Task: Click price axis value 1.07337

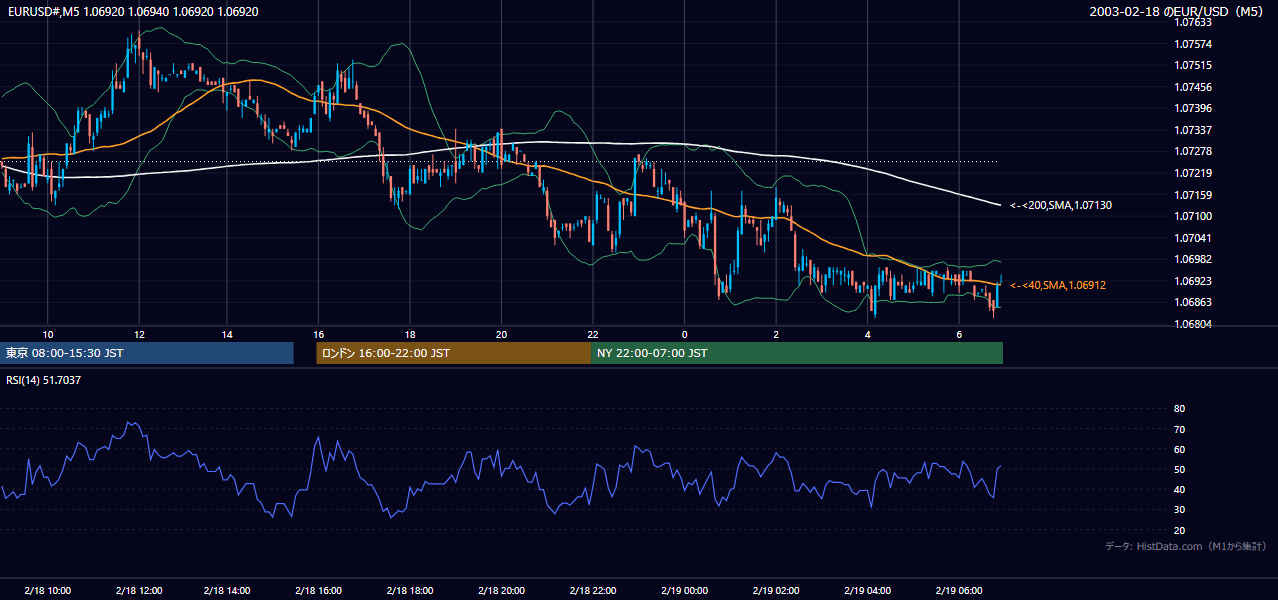Action: click(x=1192, y=130)
